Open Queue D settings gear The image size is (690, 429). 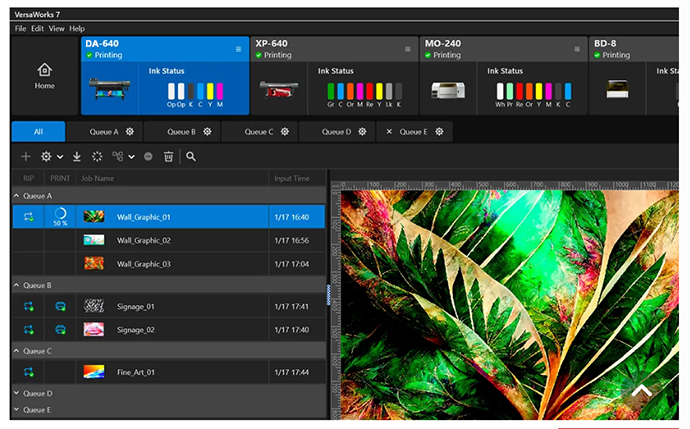[362, 132]
